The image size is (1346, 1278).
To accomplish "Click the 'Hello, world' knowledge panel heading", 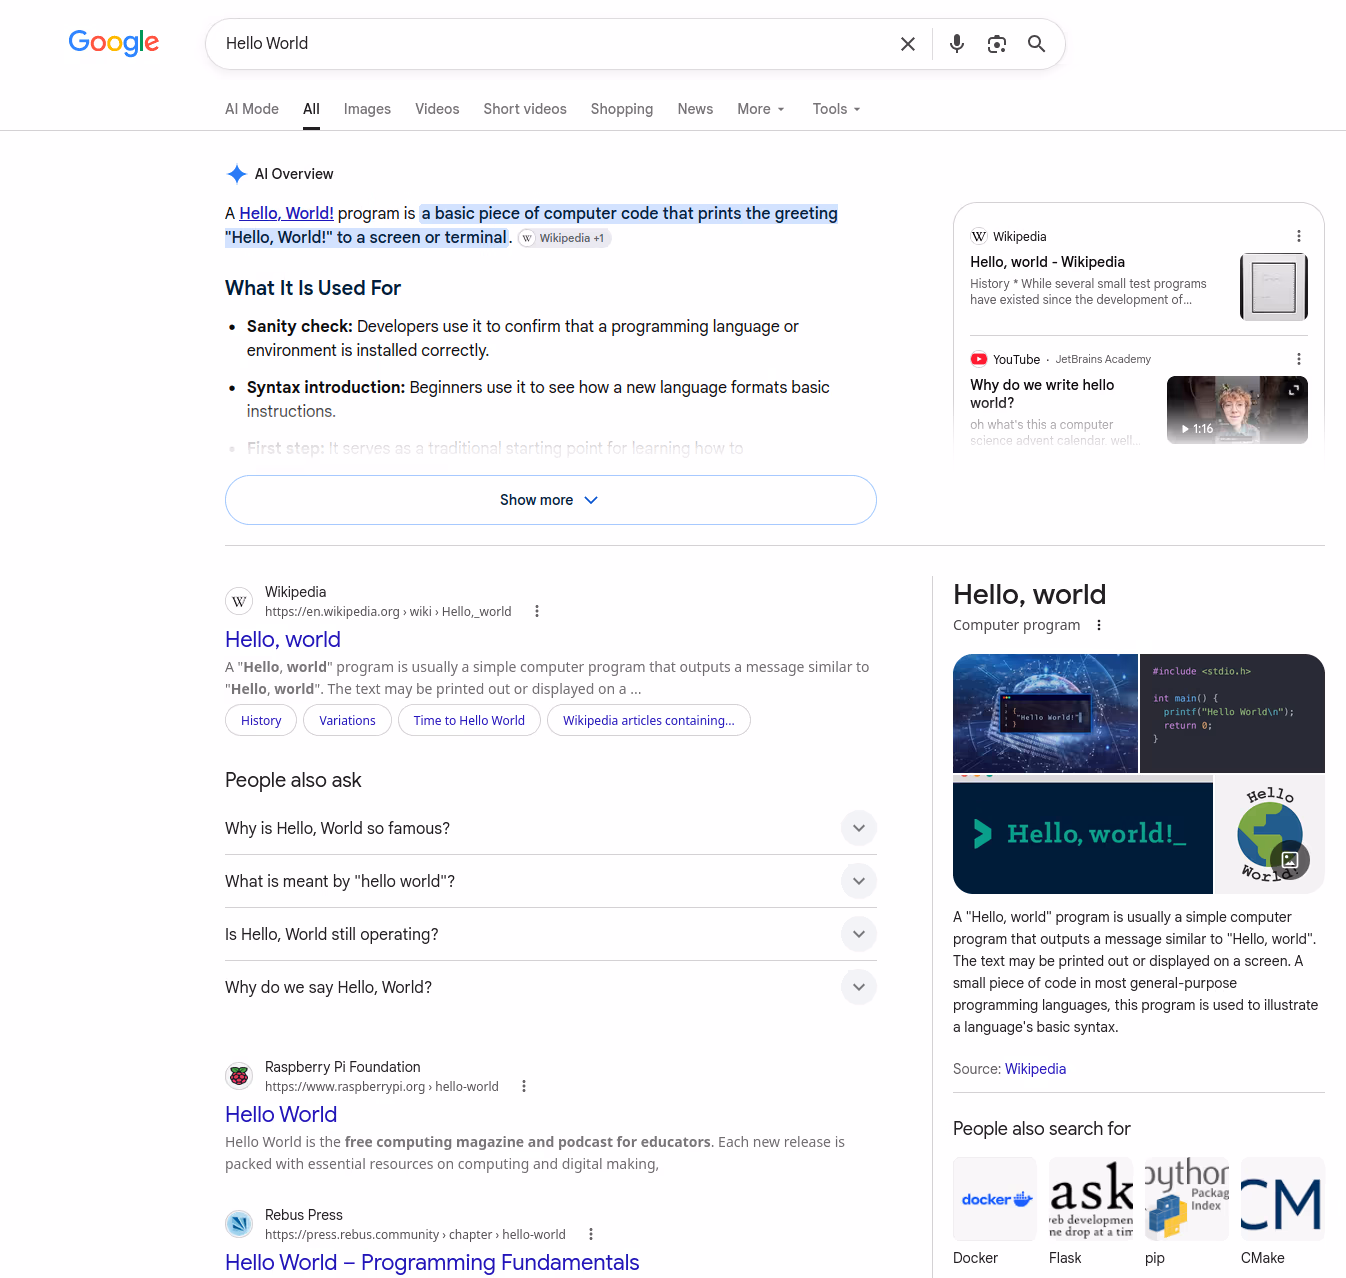I will (x=1029, y=595).
